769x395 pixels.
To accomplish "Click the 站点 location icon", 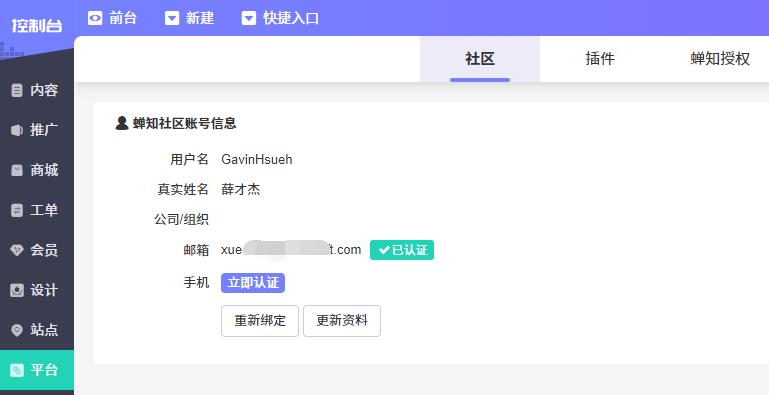I will [17, 330].
